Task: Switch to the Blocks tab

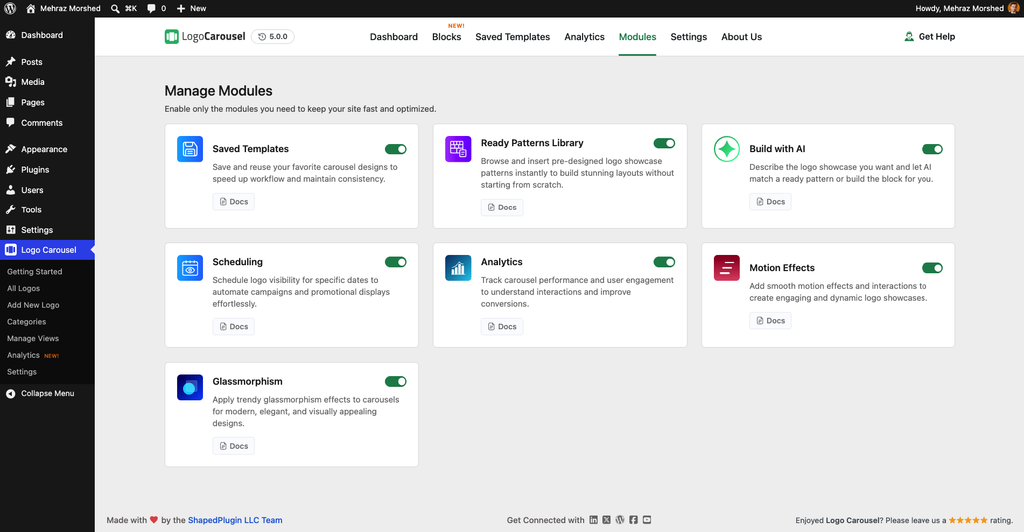Action: coord(447,37)
